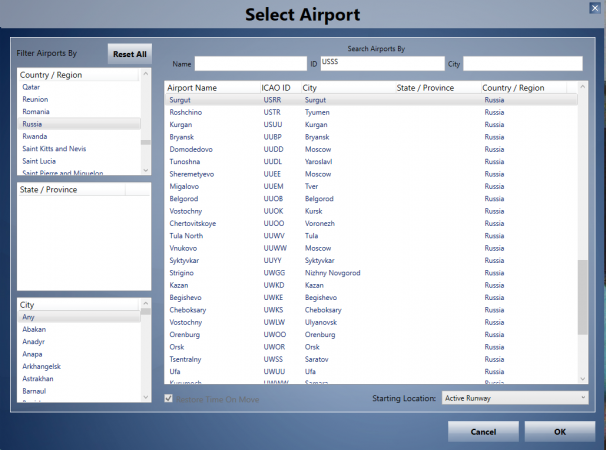Sort by Country / Region column header in results

tap(524, 88)
